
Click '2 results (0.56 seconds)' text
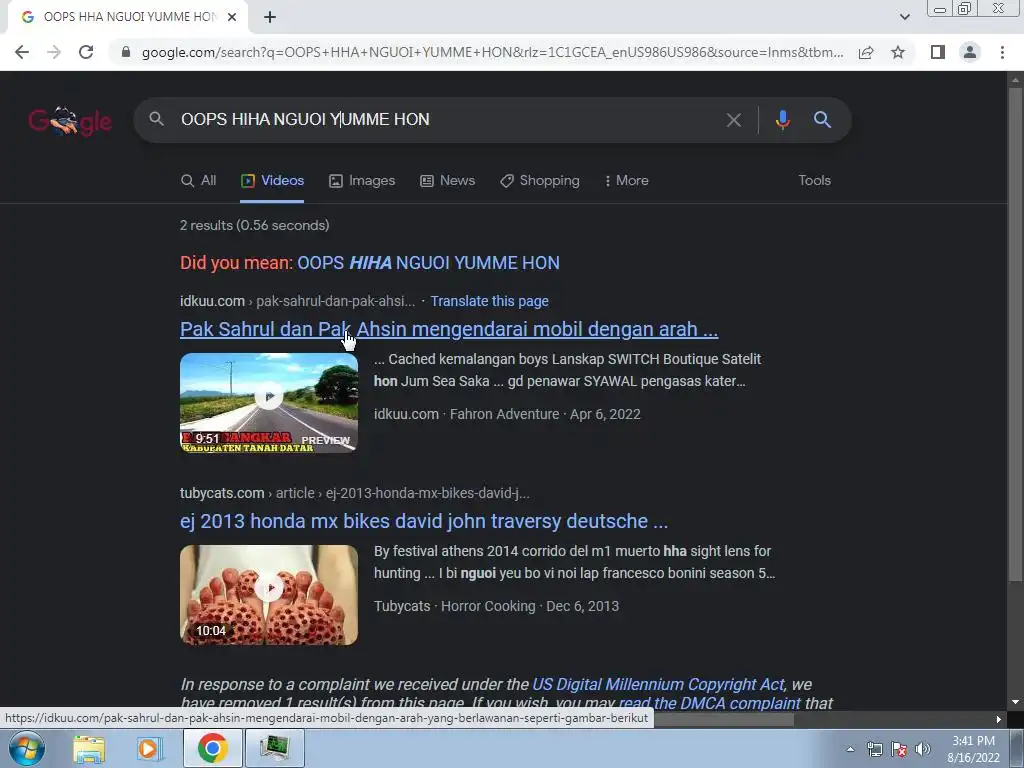[x=255, y=225]
